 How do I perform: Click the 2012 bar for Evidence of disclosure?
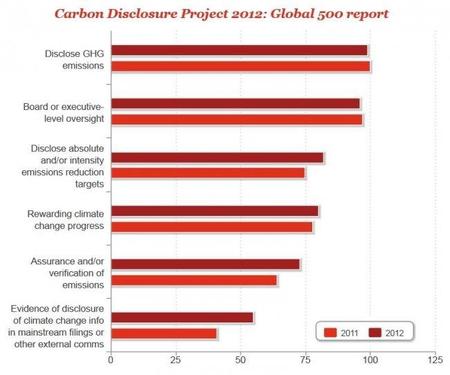click(x=182, y=318)
